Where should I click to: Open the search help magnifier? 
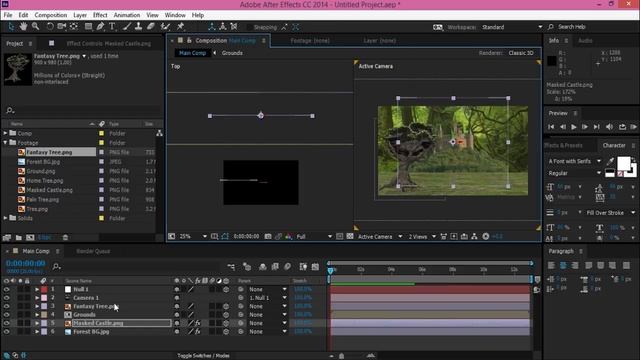tap(551, 27)
